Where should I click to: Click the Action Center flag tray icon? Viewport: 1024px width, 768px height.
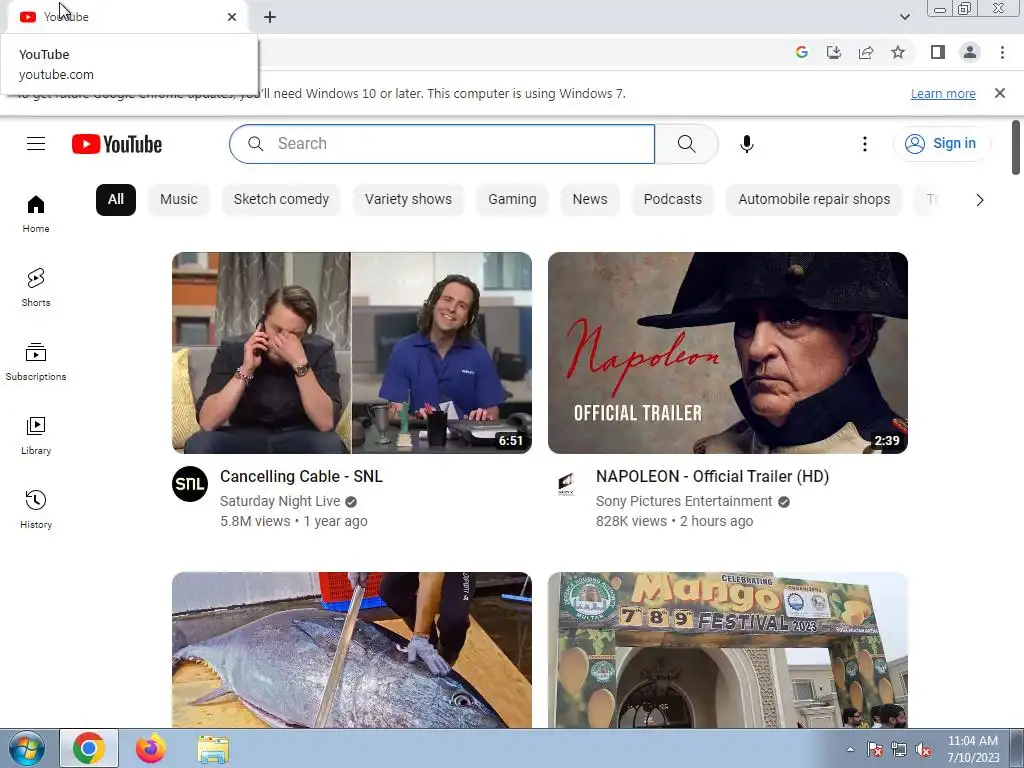pyautogui.click(x=874, y=750)
